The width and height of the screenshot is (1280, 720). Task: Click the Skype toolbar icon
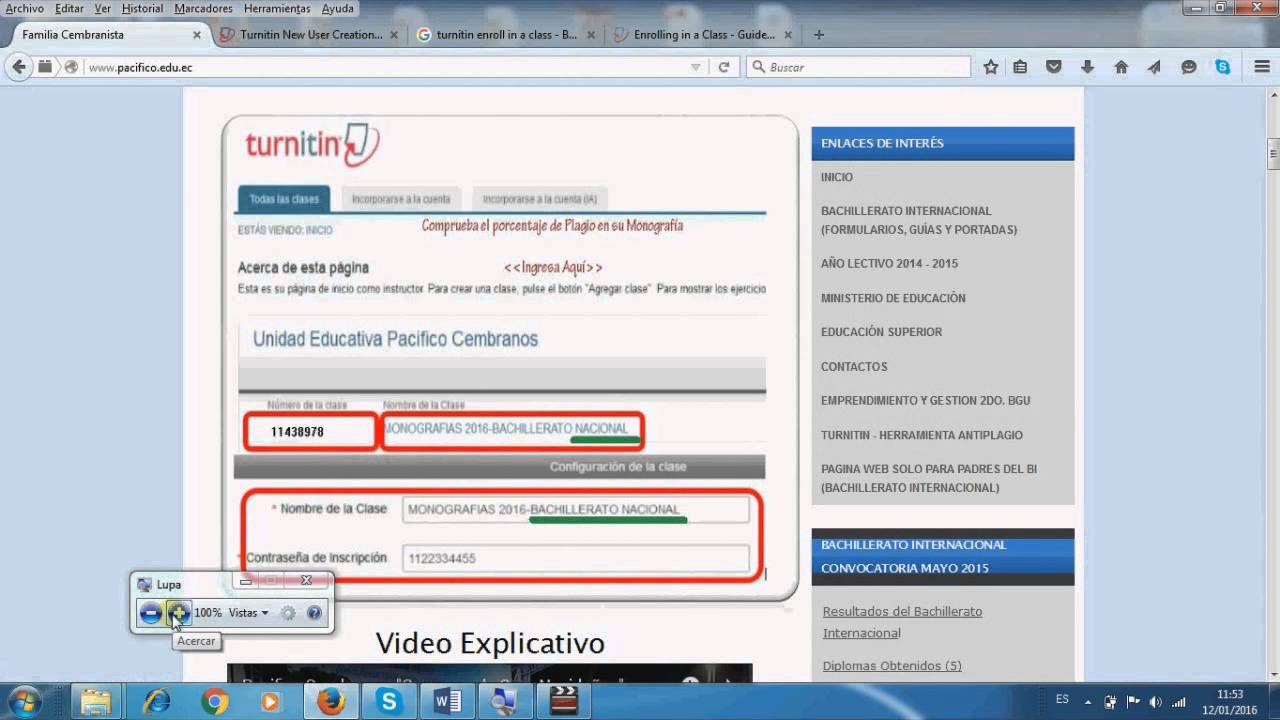[1223, 67]
